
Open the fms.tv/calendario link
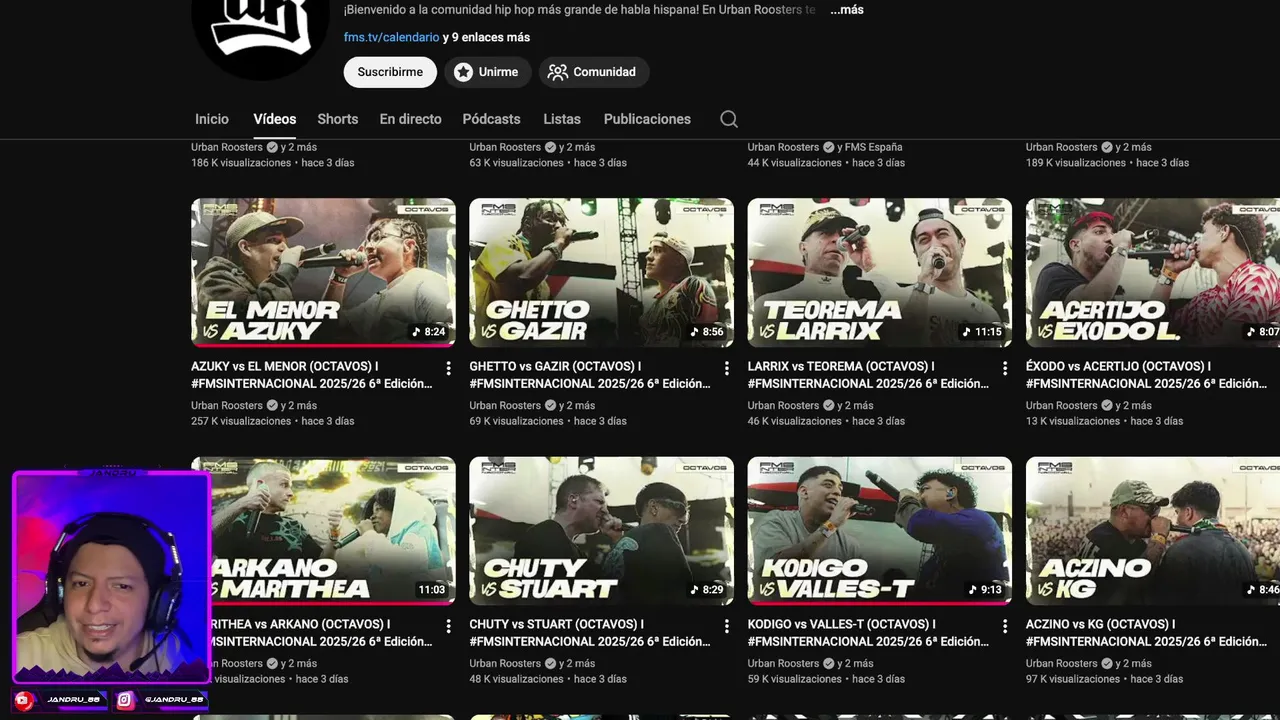391,37
